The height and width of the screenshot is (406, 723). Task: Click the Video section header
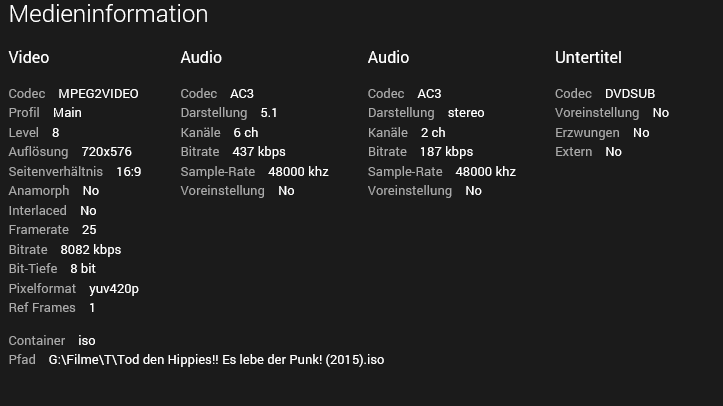(x=29, y=58)
